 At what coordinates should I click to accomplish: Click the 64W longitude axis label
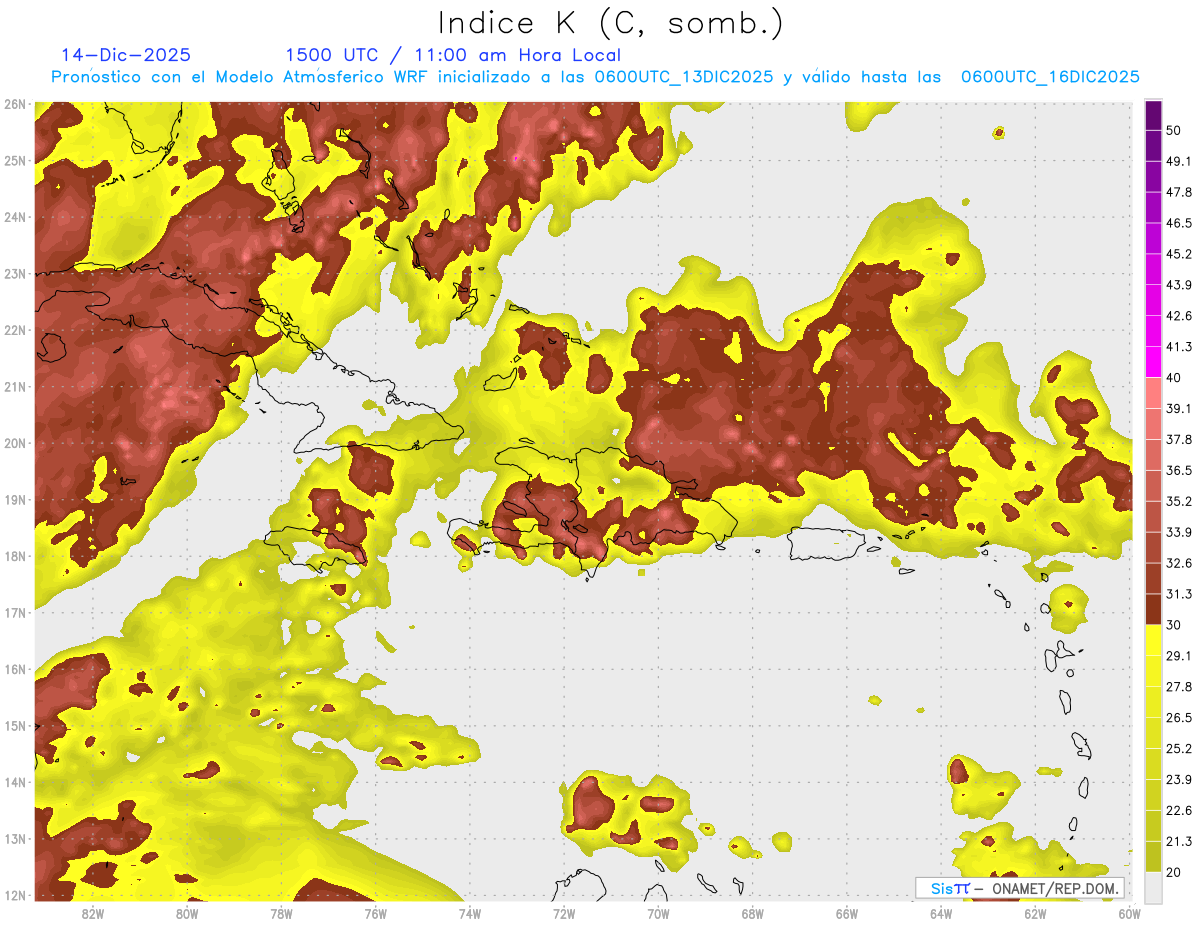coord(941,914)
